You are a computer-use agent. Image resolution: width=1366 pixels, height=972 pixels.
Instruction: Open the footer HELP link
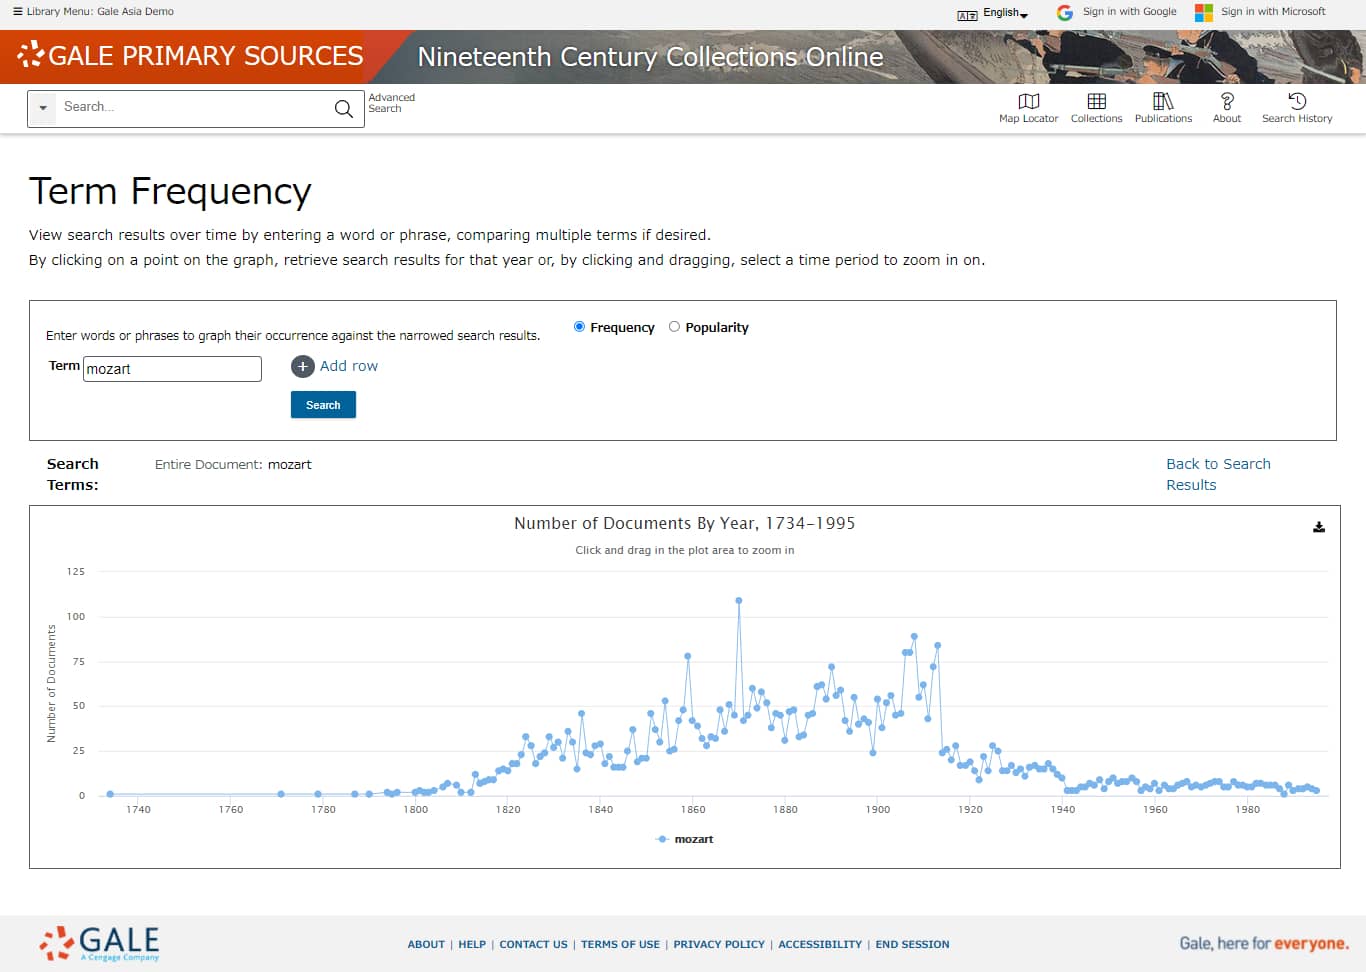click(472, 944)
